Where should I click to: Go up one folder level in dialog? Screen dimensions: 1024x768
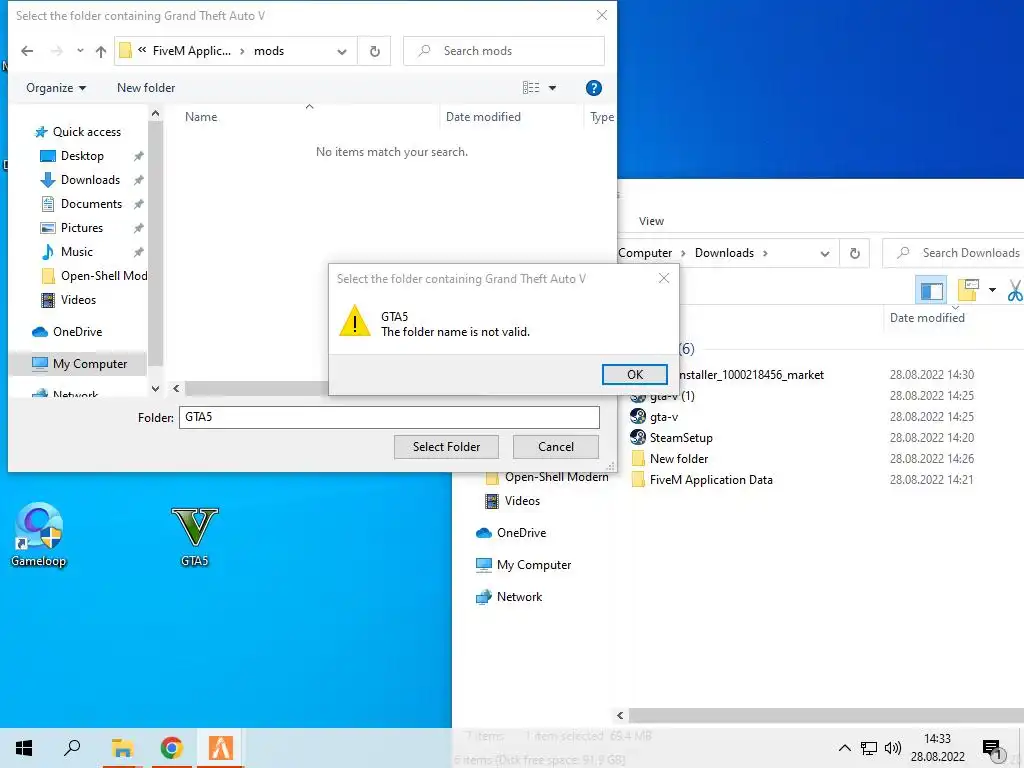[101, 51]
